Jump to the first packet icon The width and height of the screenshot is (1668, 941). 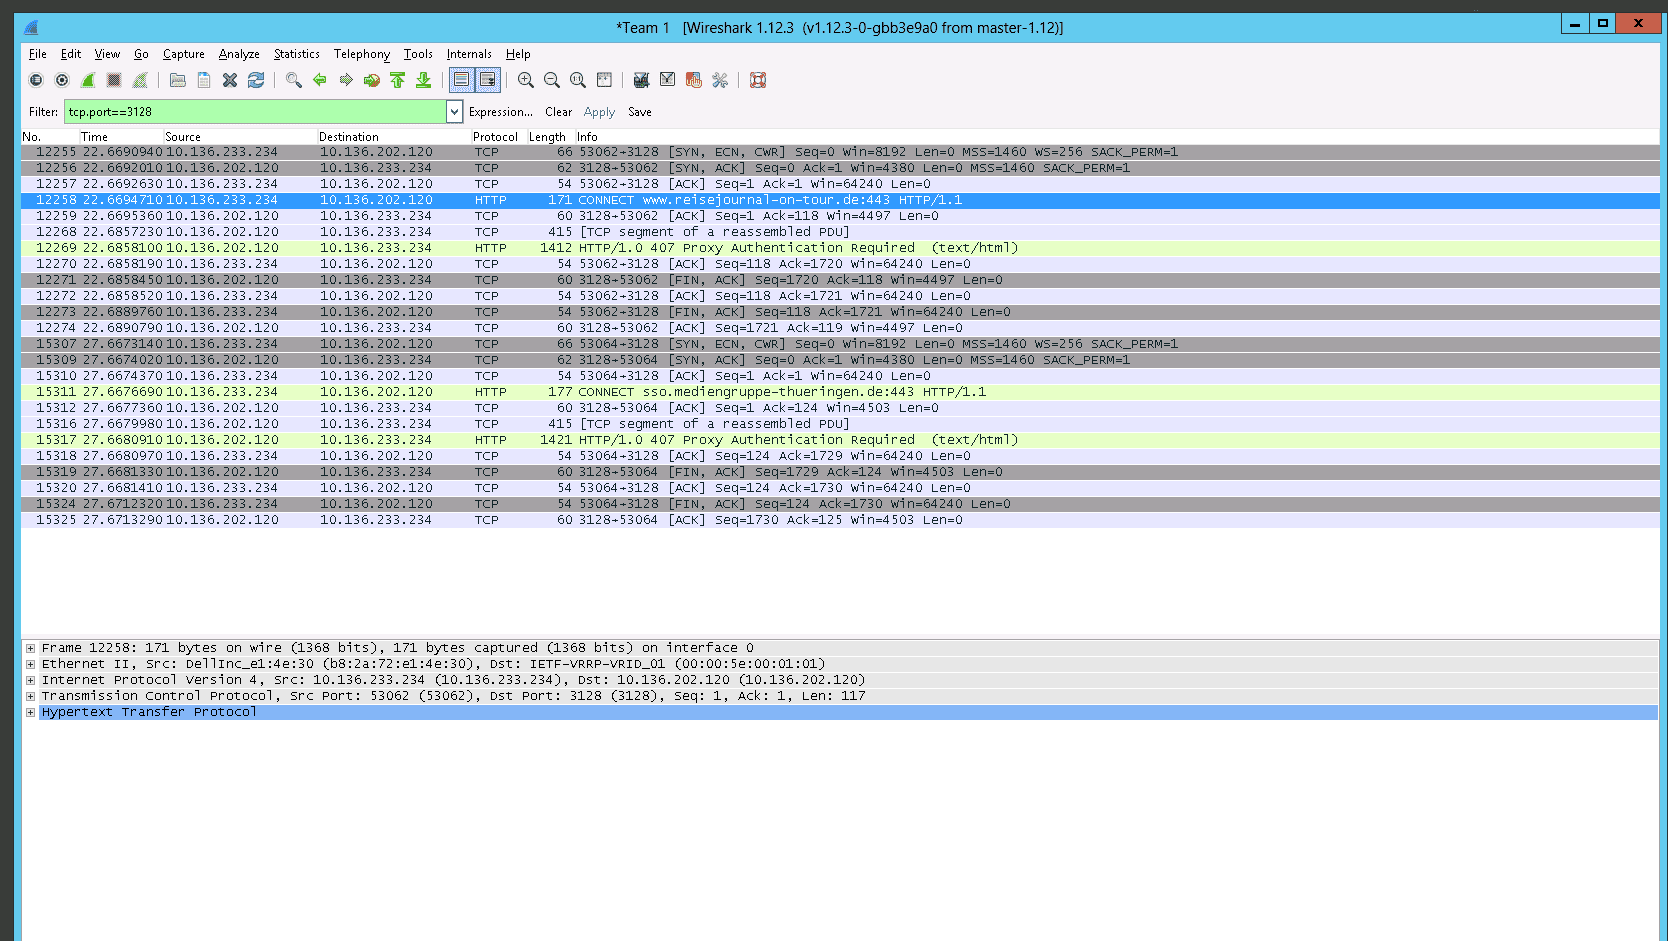pos(398,80)
